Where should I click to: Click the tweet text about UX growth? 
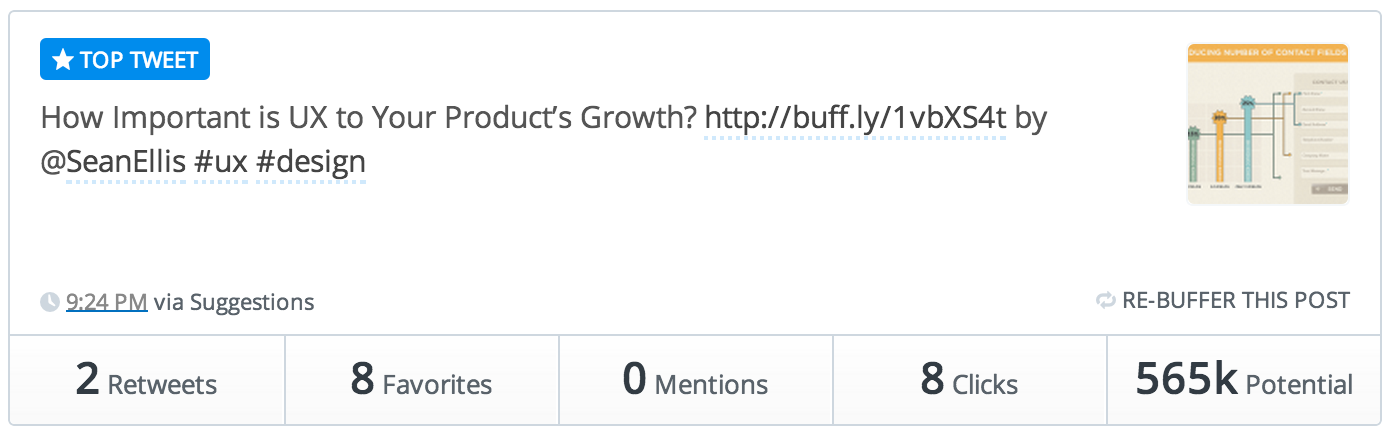click(544, 141)
